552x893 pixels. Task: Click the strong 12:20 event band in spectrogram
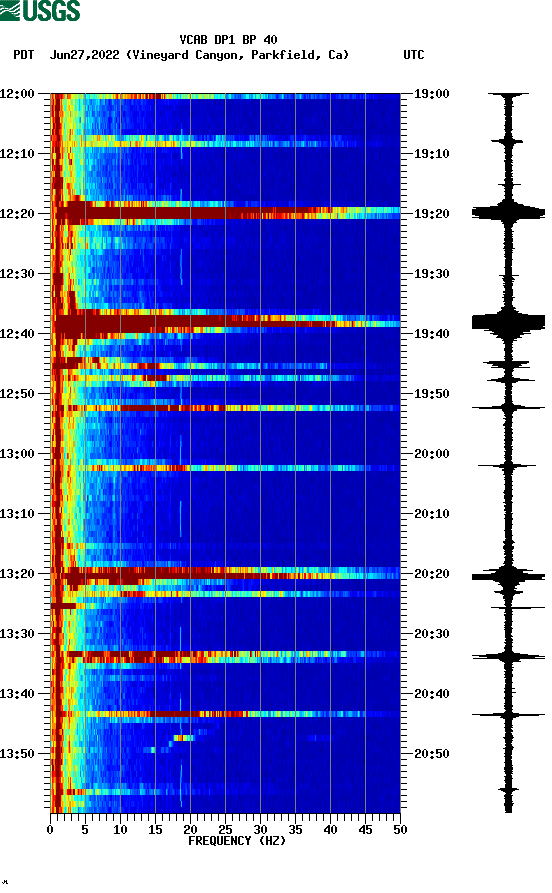[226, 213]
